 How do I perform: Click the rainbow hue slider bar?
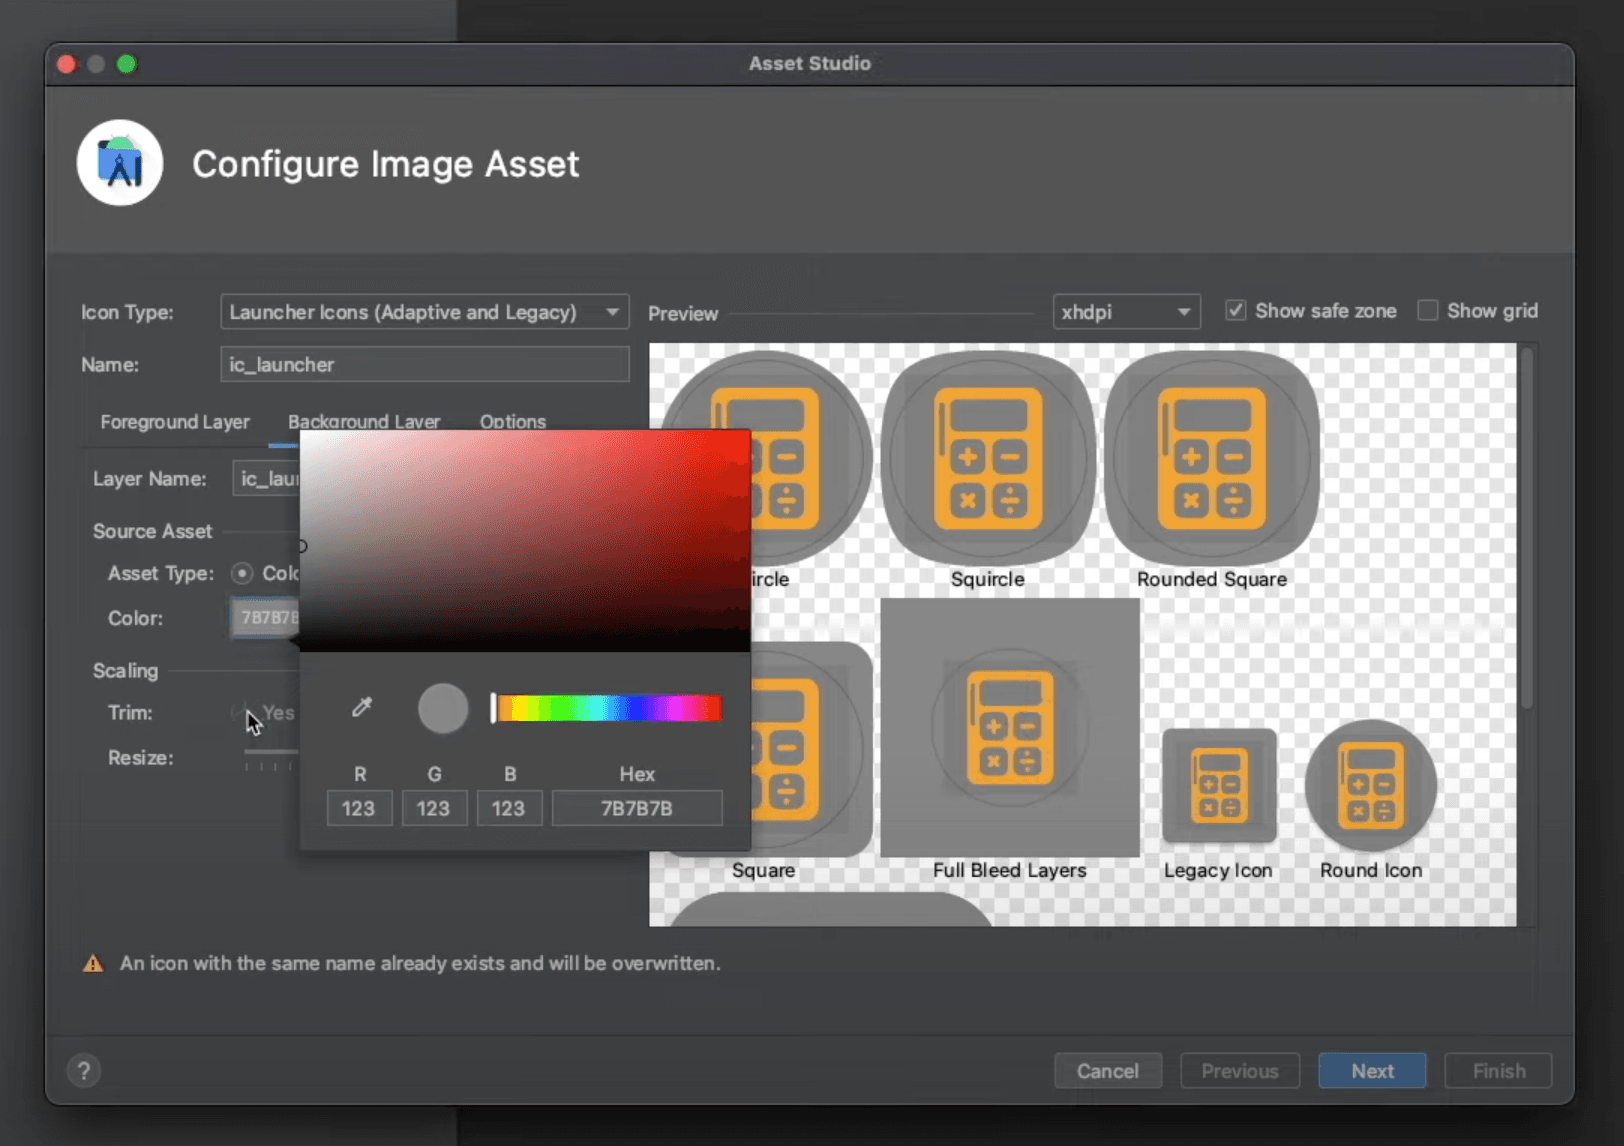[x=608, y=708]
